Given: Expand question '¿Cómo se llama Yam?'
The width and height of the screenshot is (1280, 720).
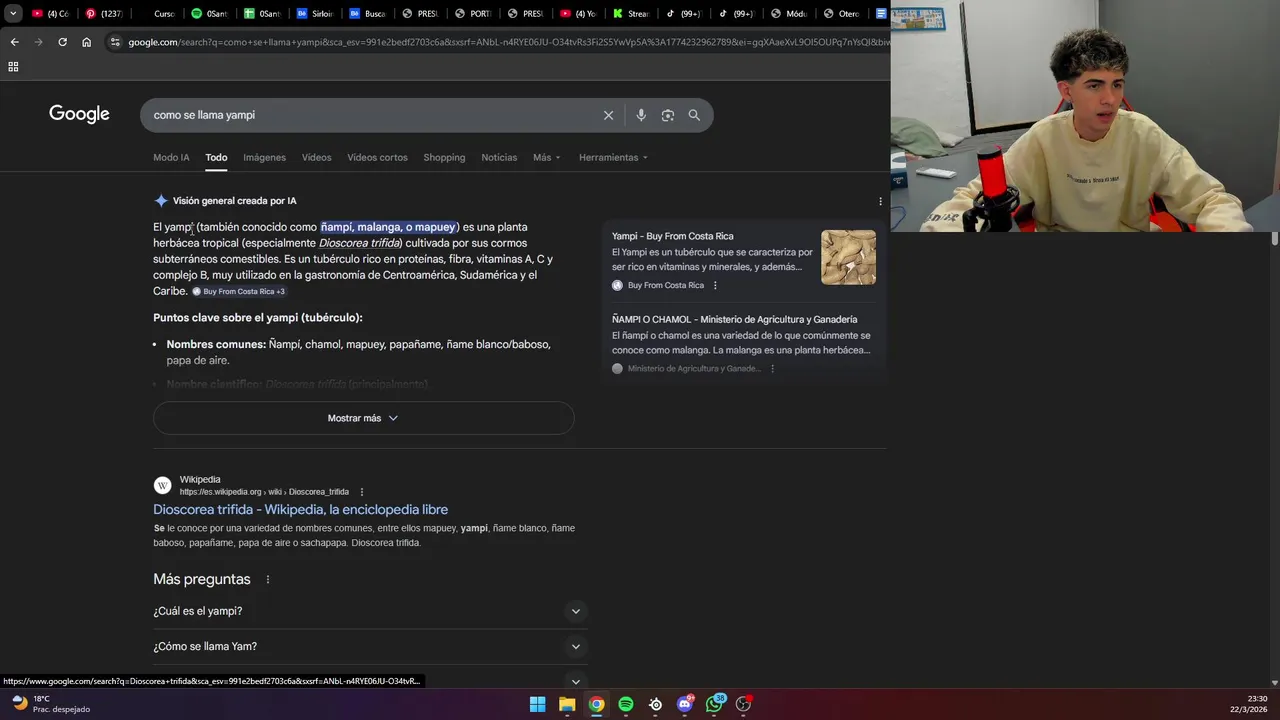Looking at the screenshot, I should tap(370, 647).
